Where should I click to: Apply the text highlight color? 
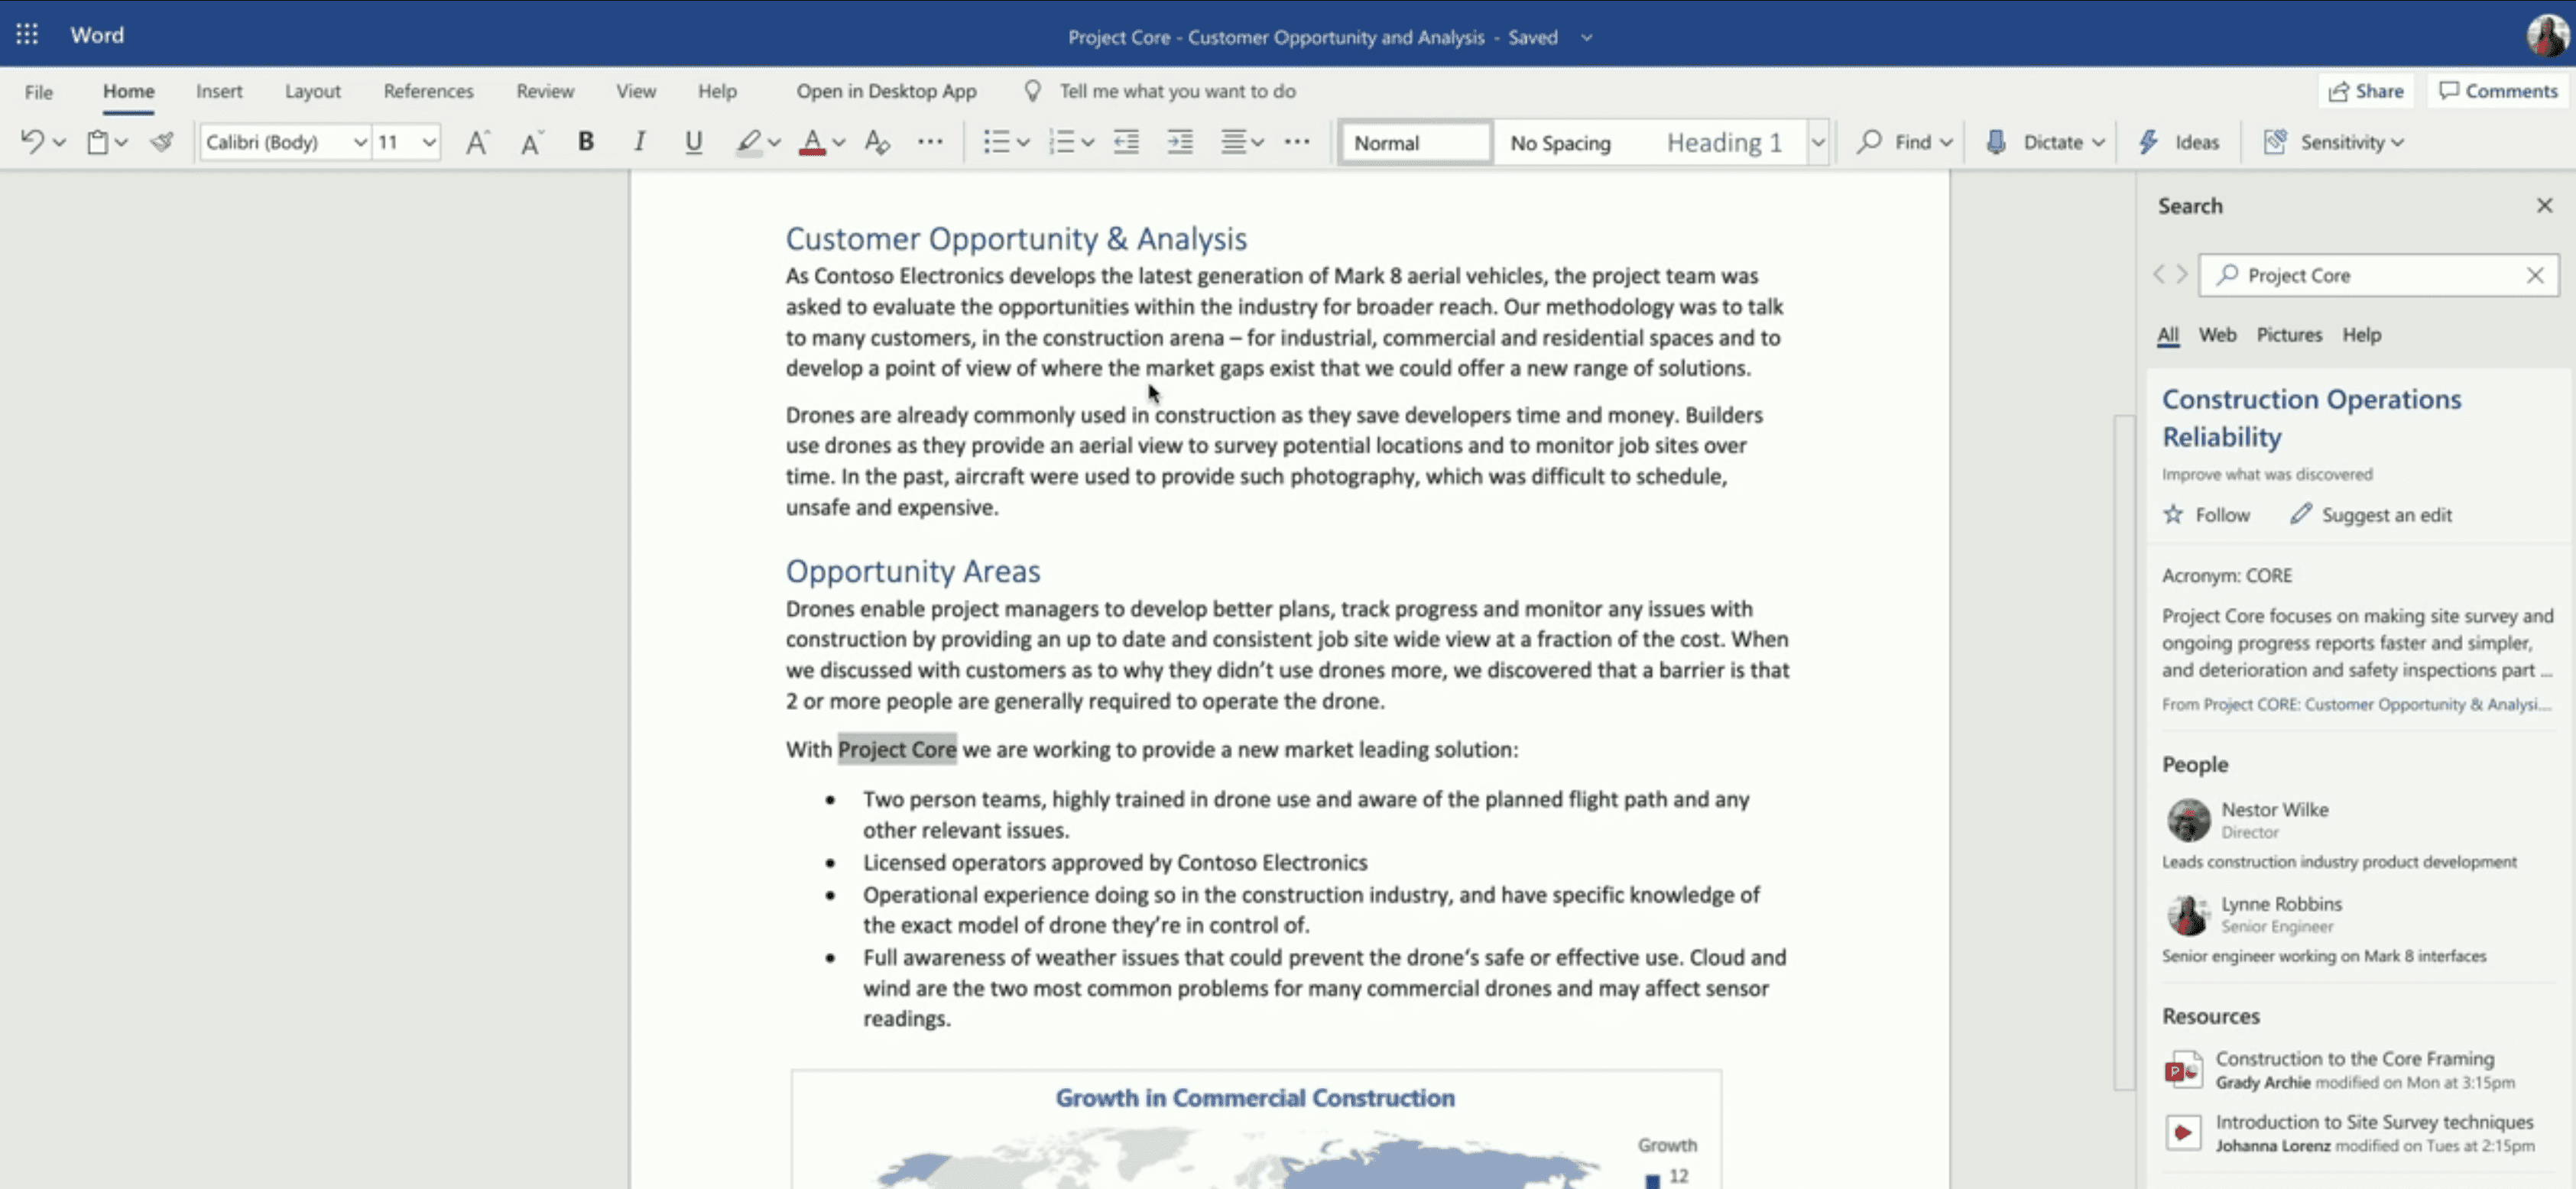748,142
